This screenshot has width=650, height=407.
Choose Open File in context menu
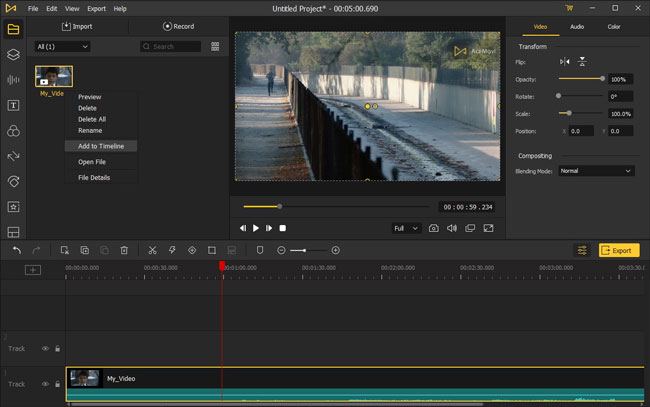click(x=92, y=162)
